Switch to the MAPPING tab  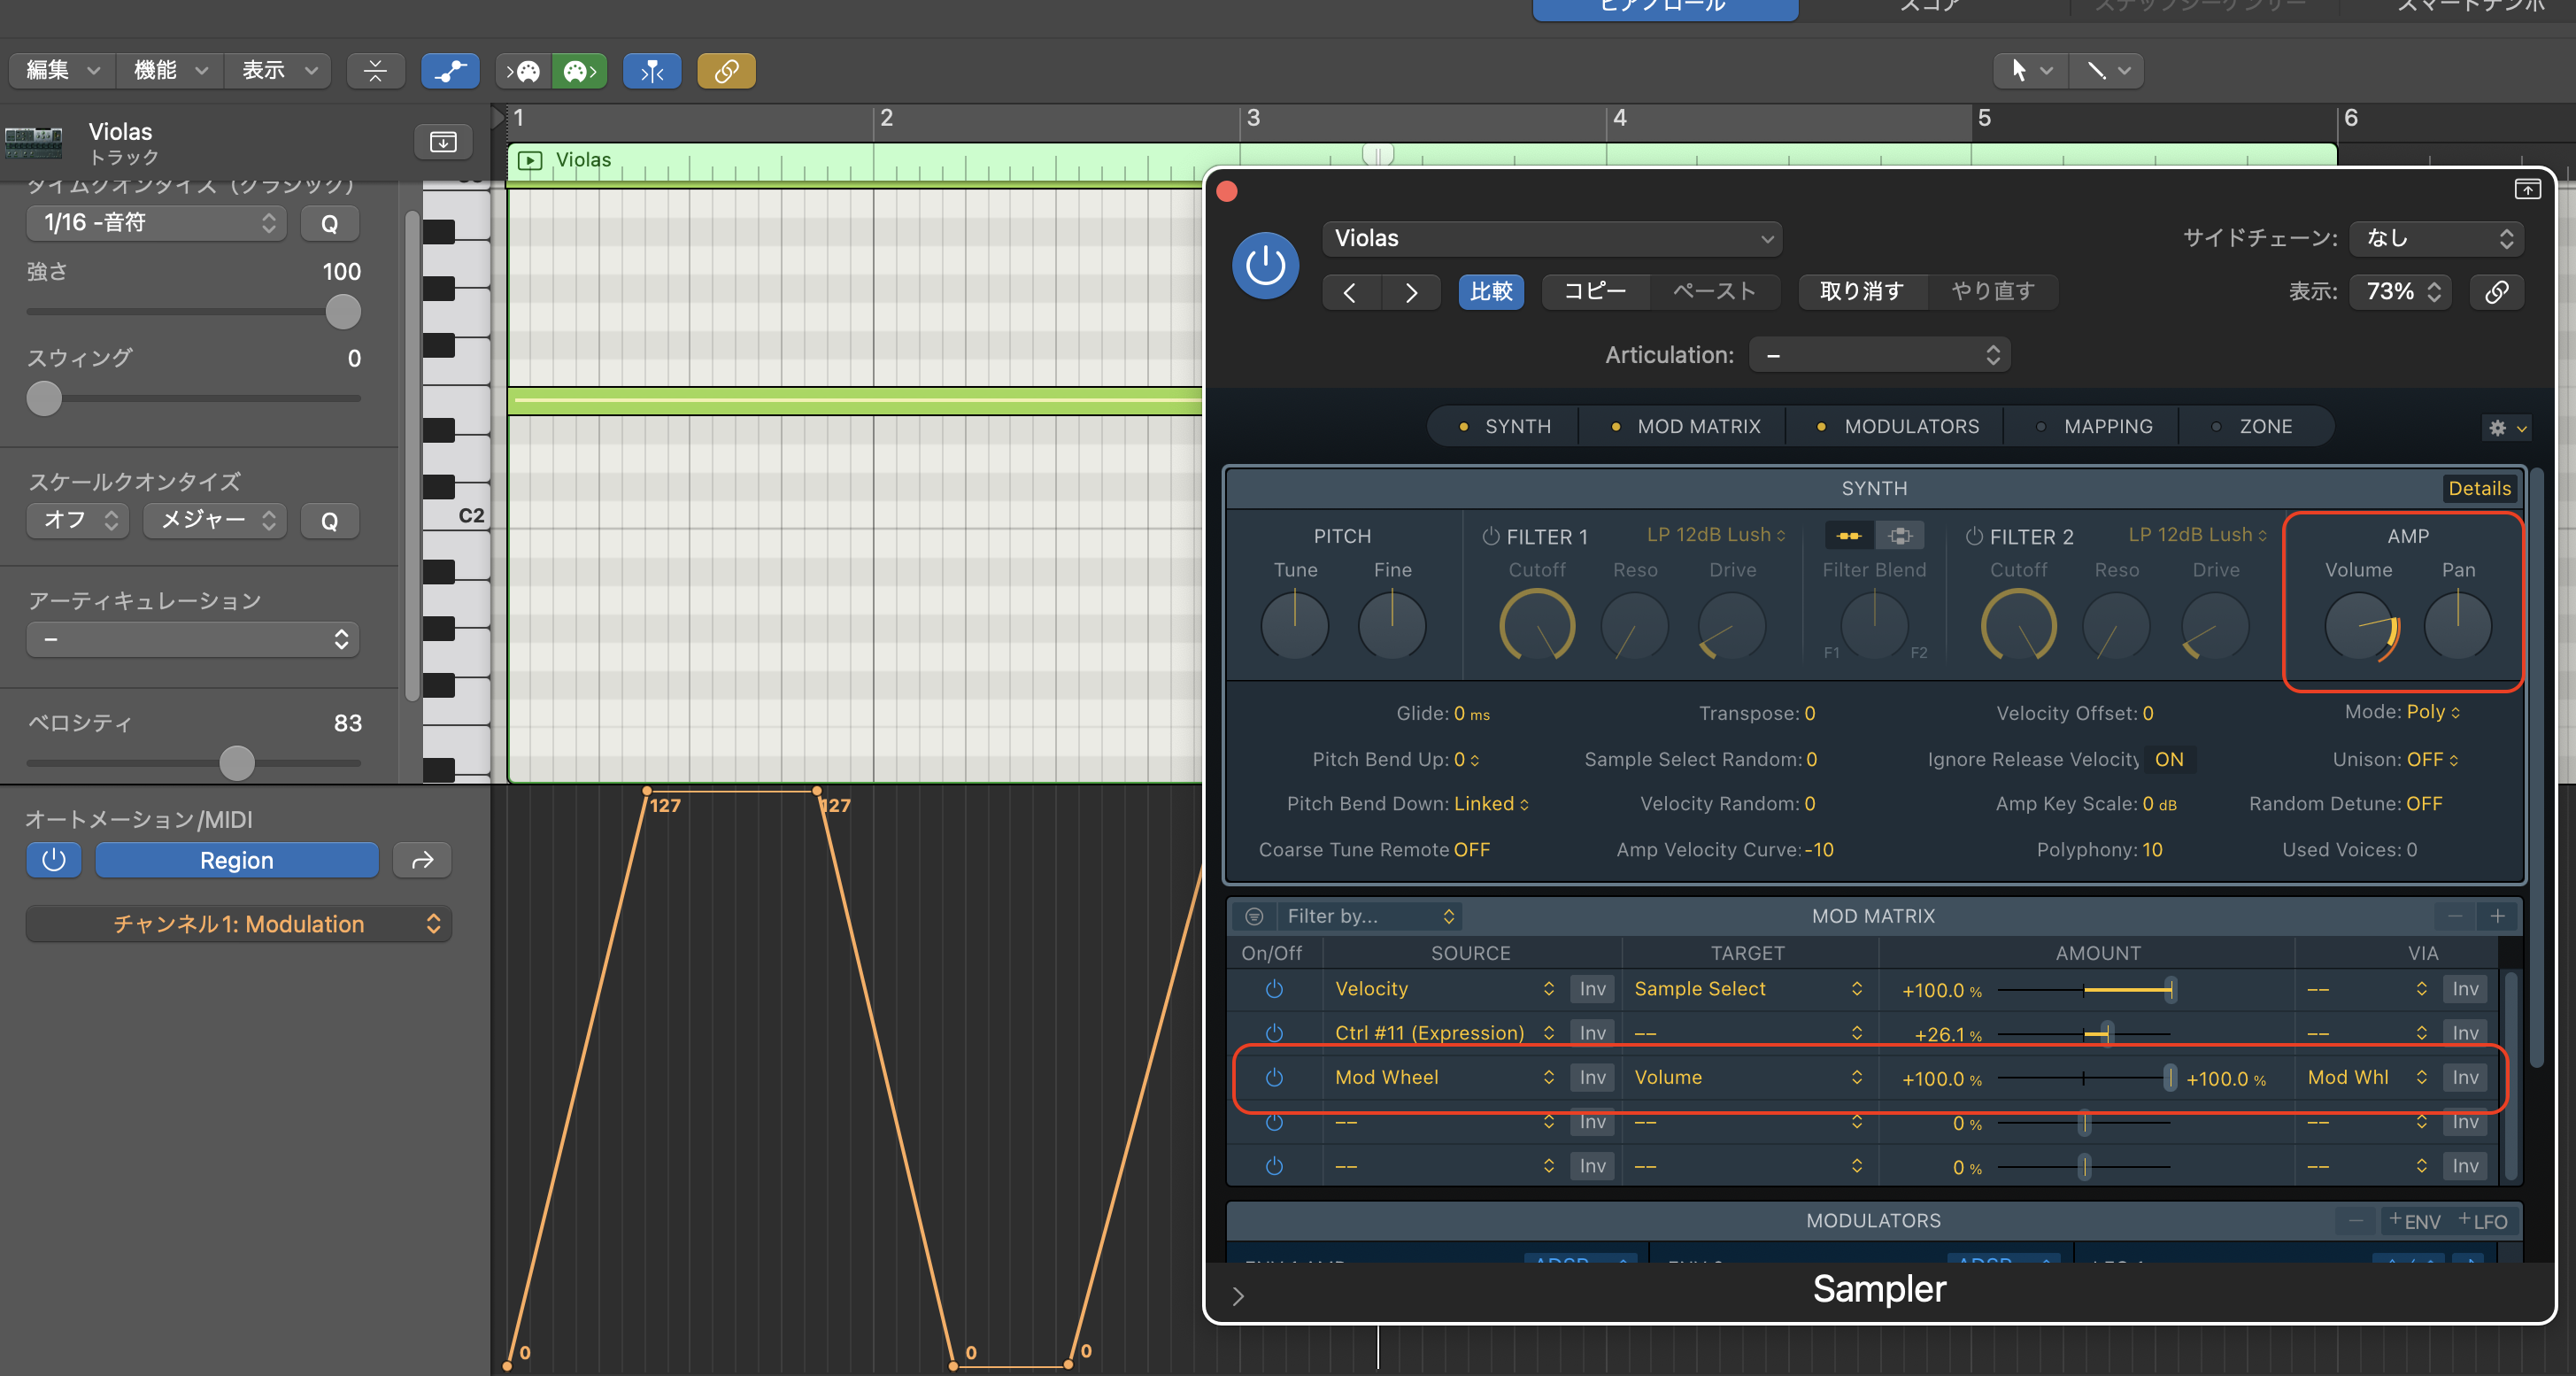[x=2107, y=427]
